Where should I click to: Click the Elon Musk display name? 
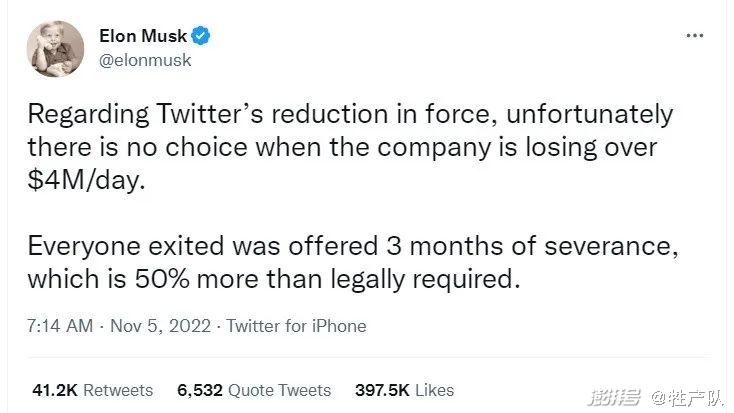tap(143, 36)
